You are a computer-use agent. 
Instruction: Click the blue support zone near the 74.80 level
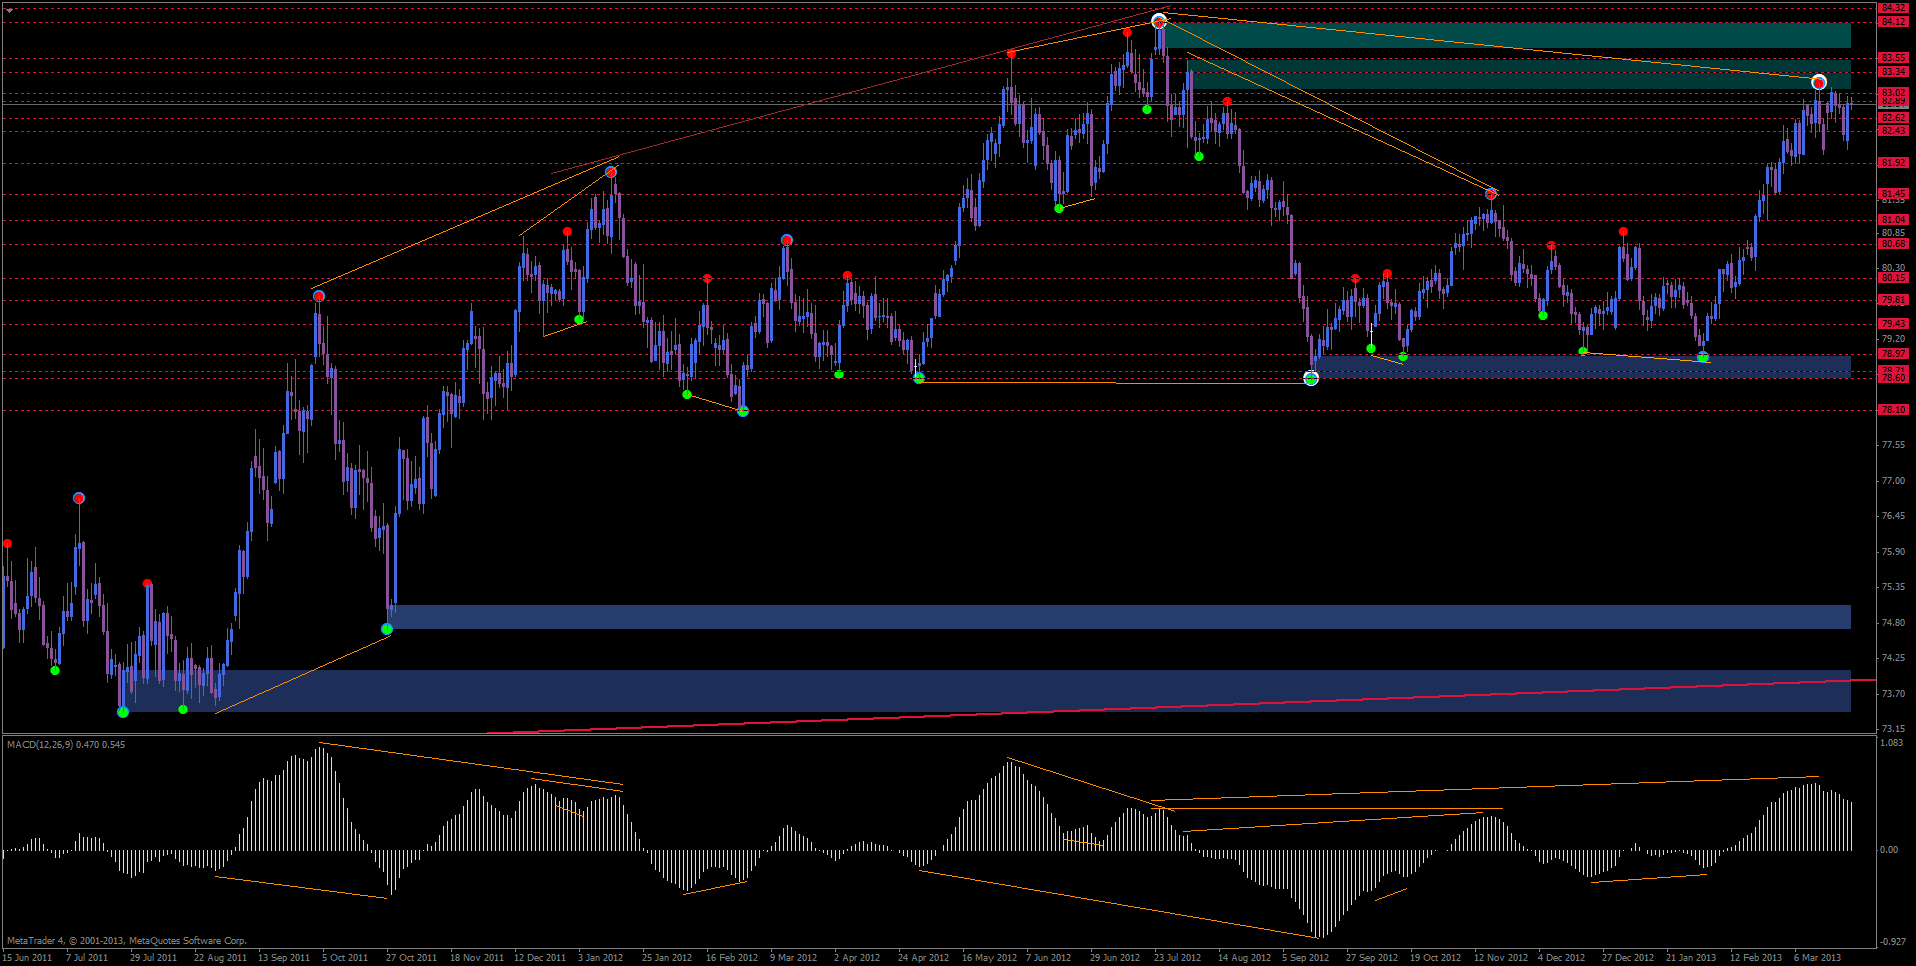pos(1100,616)
